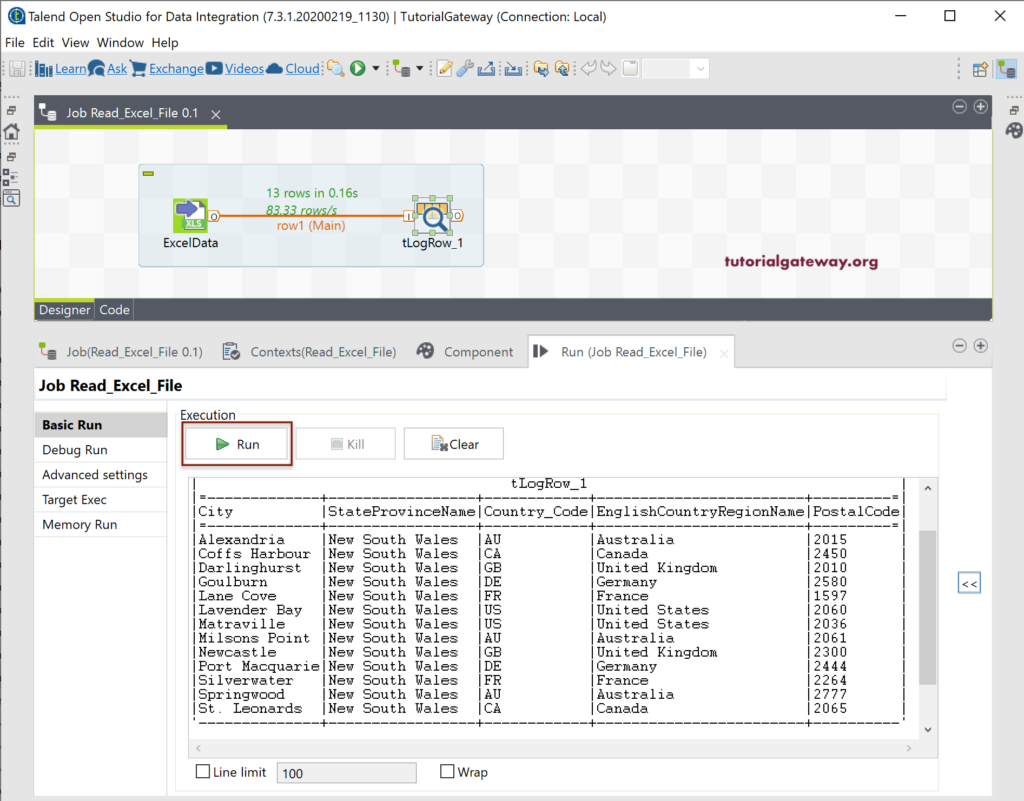Minimize the Run view panel
Viewport: 1024px width, 801px height.
click(959, 345)
